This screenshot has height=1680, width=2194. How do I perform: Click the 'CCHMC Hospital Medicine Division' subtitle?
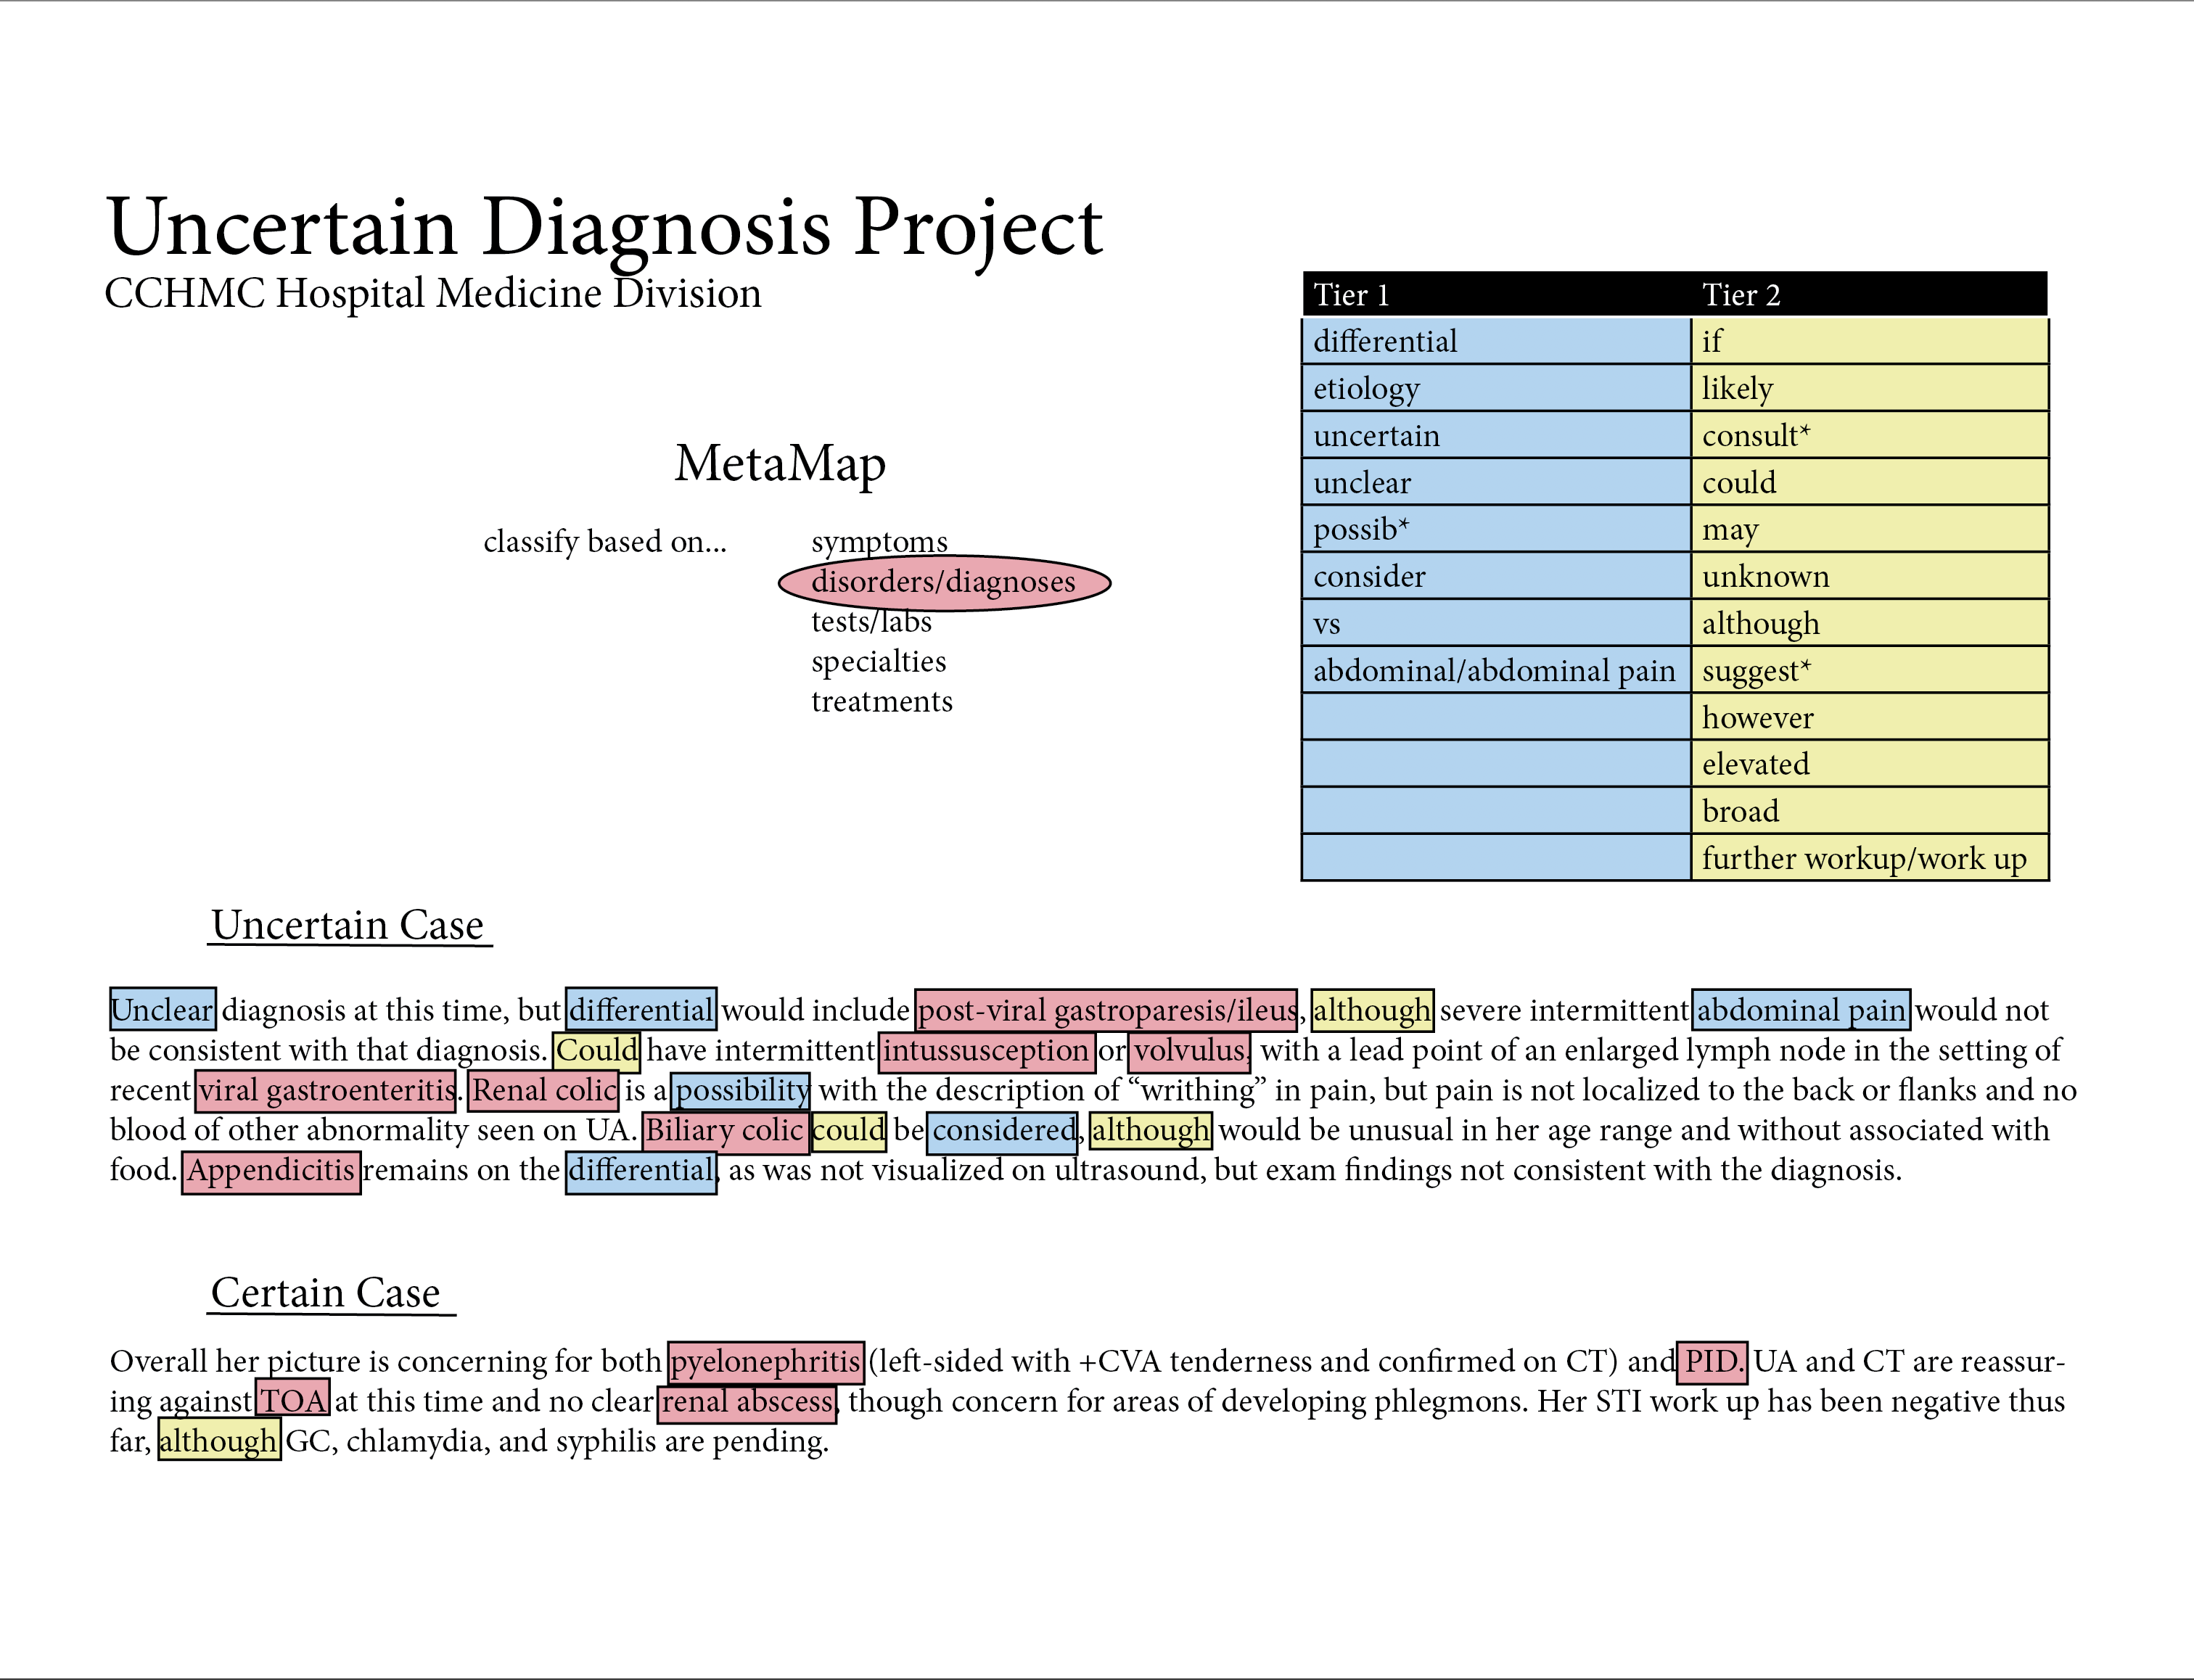[x=433, y=294]
